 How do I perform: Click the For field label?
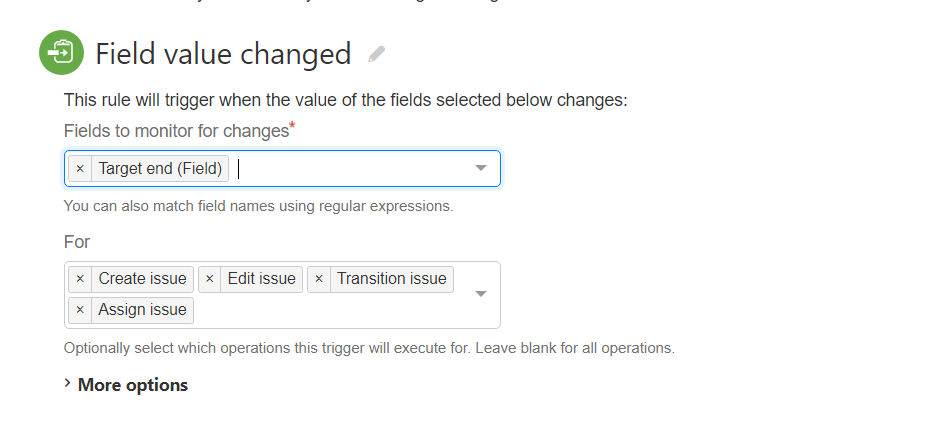point(77,242)
